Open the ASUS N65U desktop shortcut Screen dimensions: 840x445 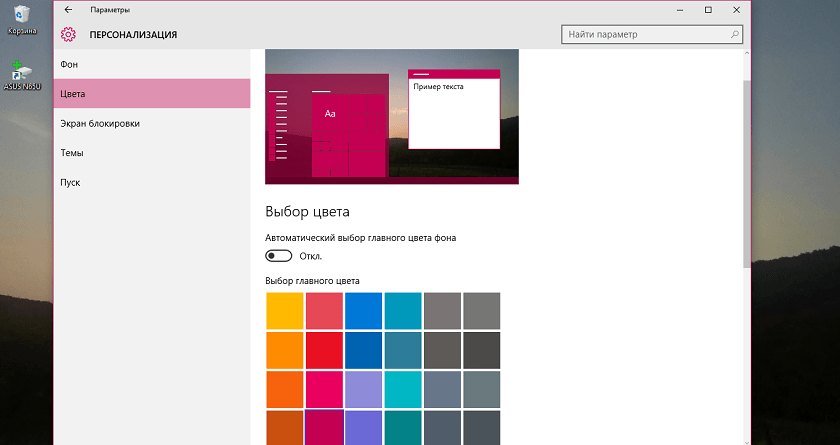tap(22, 76)
